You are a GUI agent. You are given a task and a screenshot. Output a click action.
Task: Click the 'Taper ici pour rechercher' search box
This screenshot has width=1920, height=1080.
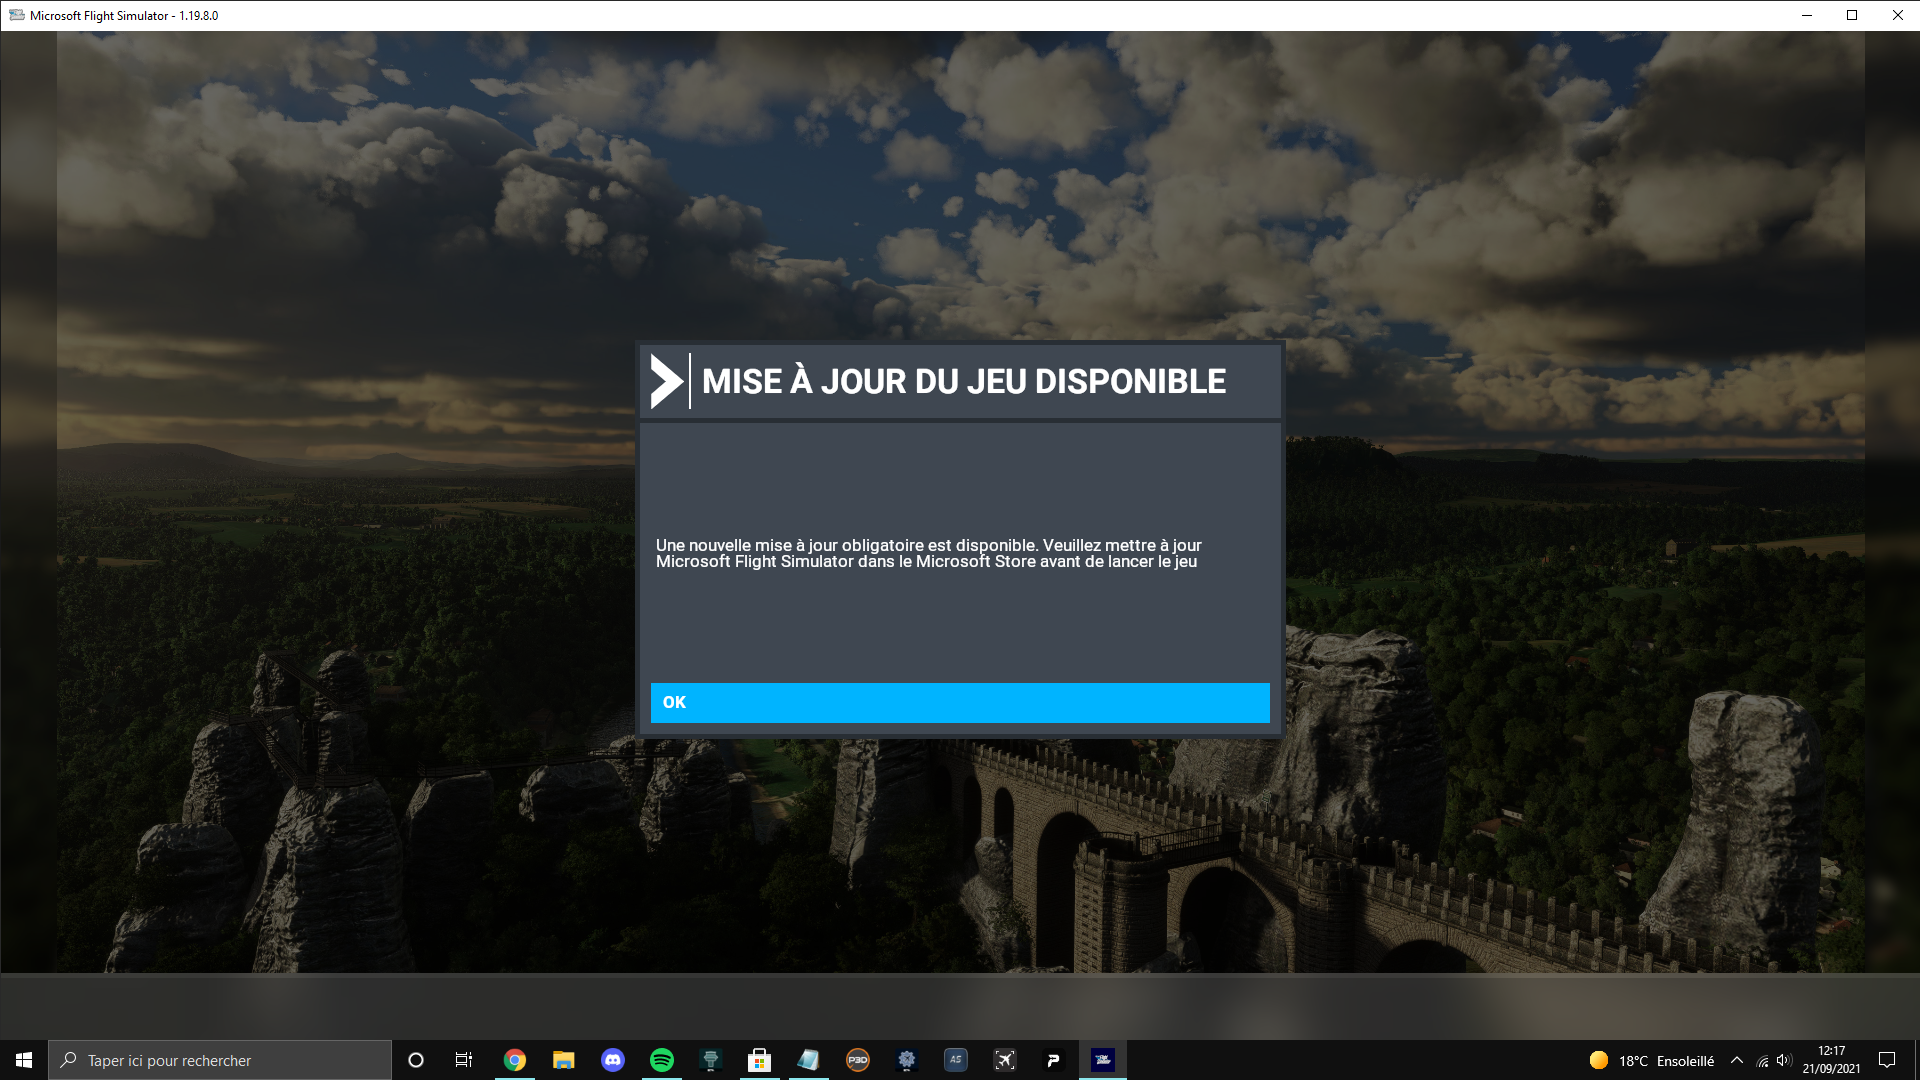tap(220, 1060)
